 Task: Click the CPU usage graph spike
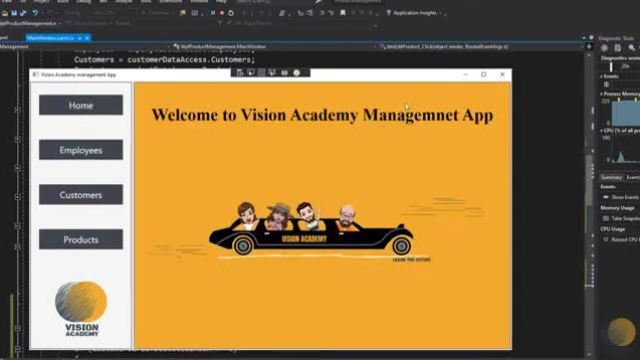point(621,157)
